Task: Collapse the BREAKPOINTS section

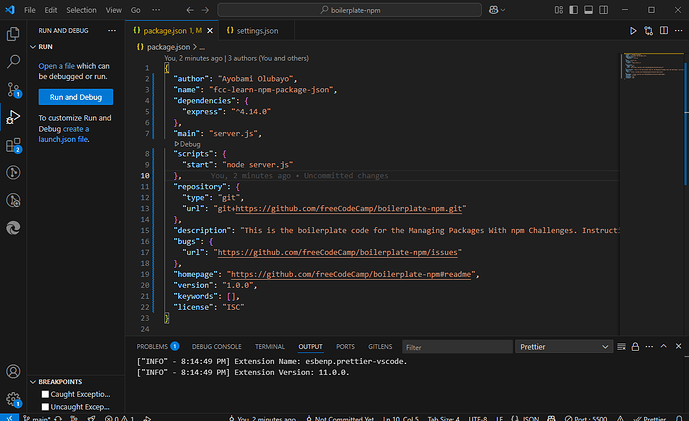Action: 33,382
